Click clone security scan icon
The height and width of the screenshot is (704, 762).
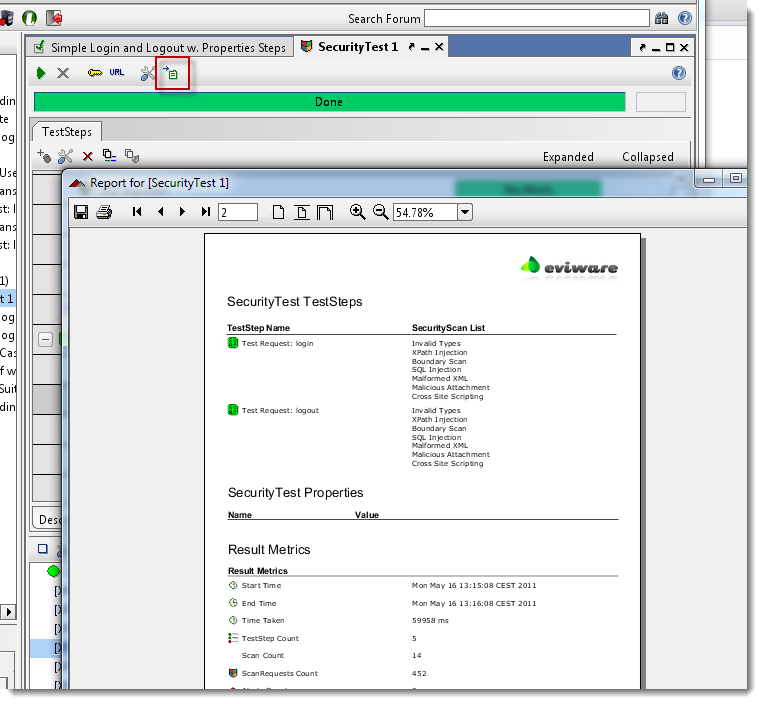click(x=109, y=155)
